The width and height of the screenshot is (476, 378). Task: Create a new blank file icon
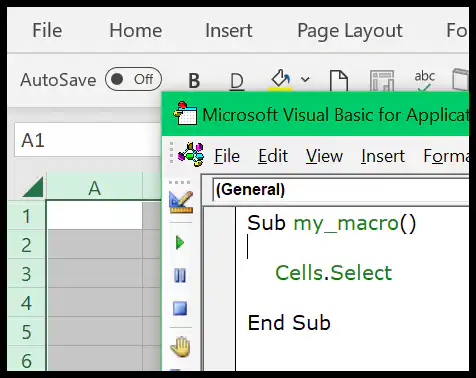(339, 80)
